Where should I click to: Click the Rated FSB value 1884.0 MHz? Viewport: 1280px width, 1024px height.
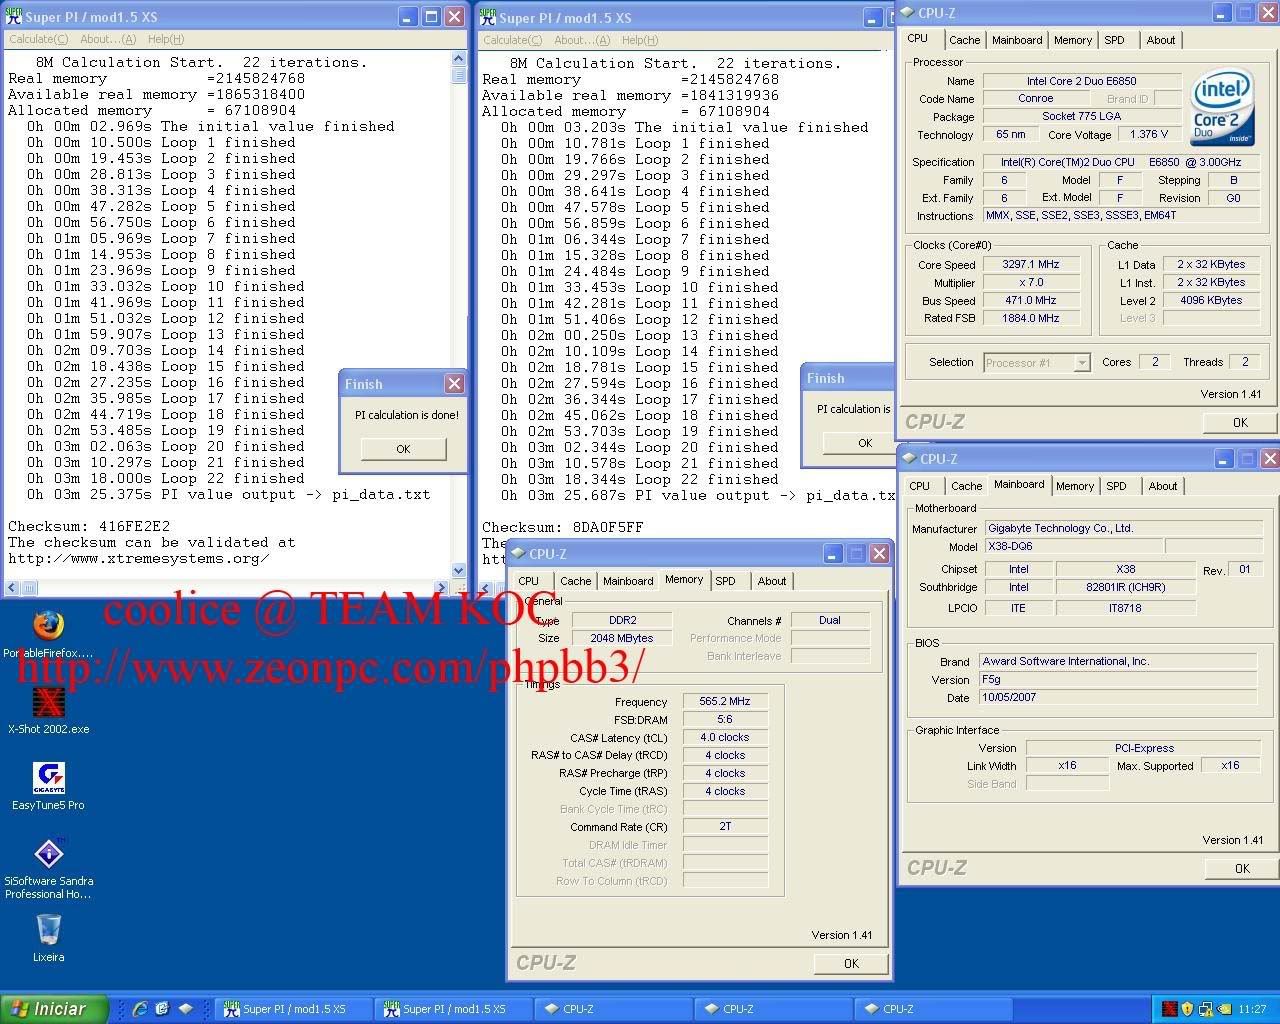click(x=1030, y=318)
